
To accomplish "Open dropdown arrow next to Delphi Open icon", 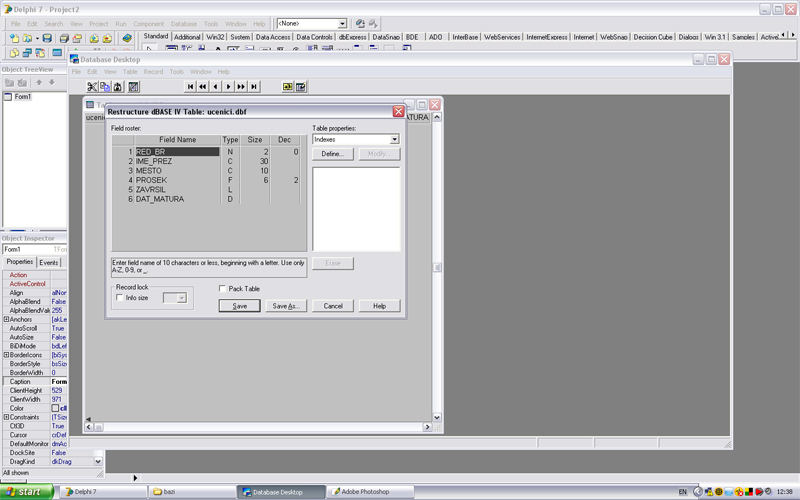I will (37, 38).
